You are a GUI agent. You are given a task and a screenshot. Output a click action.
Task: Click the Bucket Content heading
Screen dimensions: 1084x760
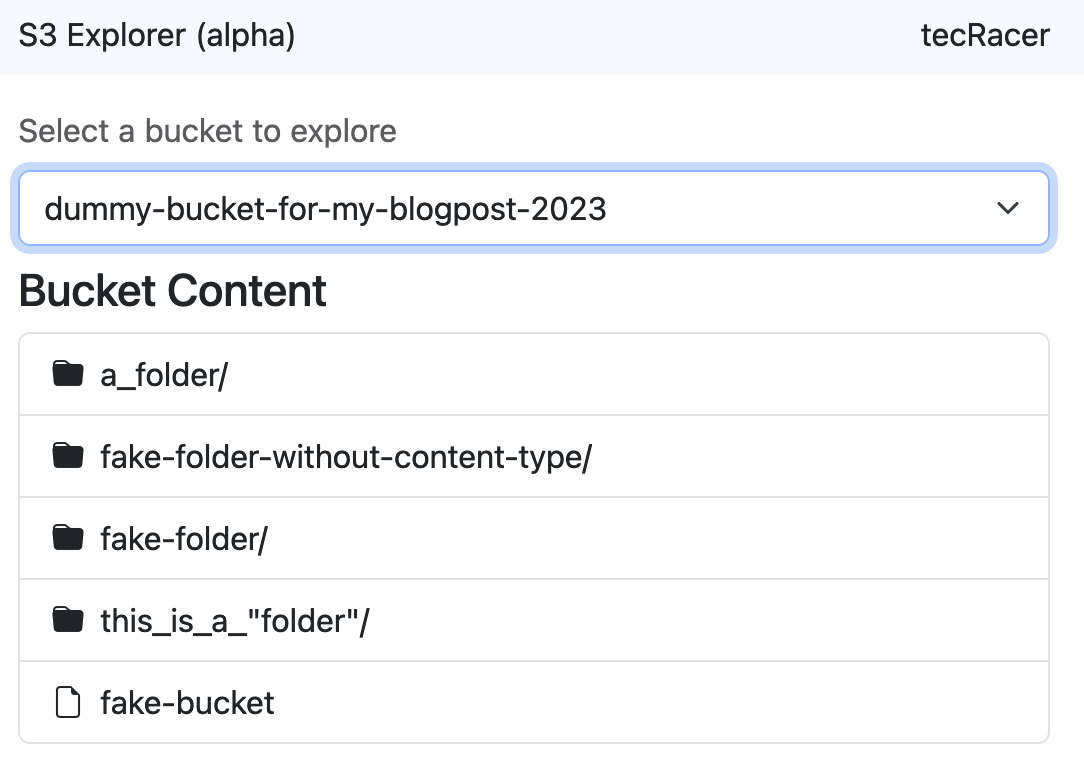(172, 290)
